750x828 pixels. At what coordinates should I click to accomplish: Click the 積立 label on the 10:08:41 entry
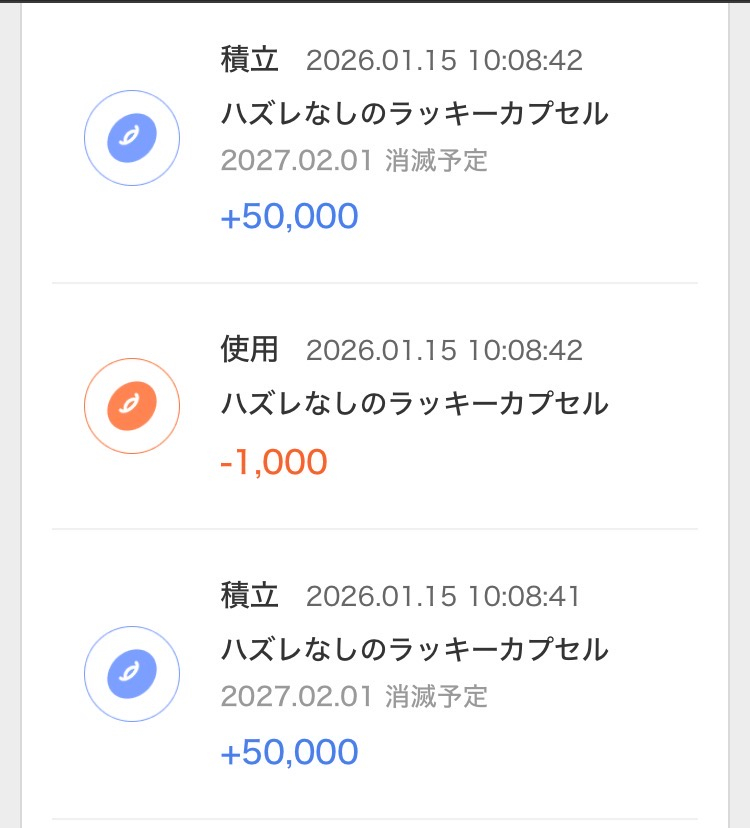pyautogui.click(x=249, y=596)
